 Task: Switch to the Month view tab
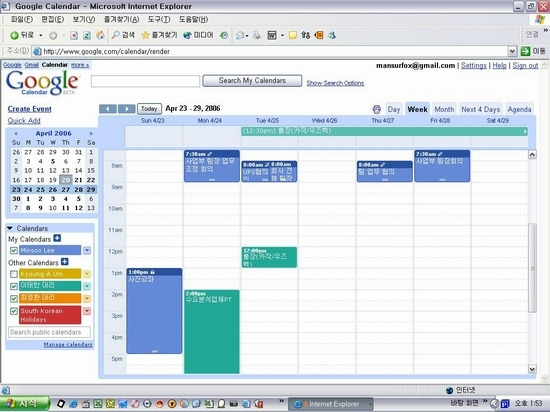pos(444,109)
